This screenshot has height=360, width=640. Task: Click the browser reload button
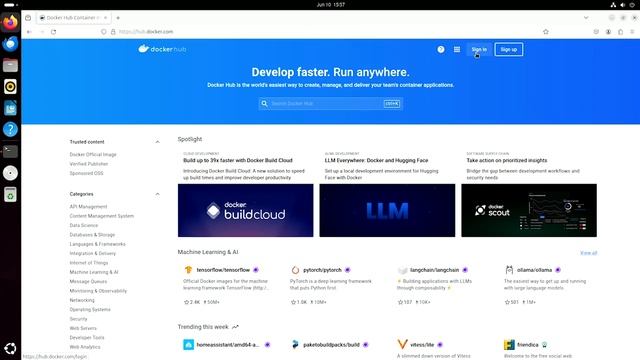(x=53, y=32)
